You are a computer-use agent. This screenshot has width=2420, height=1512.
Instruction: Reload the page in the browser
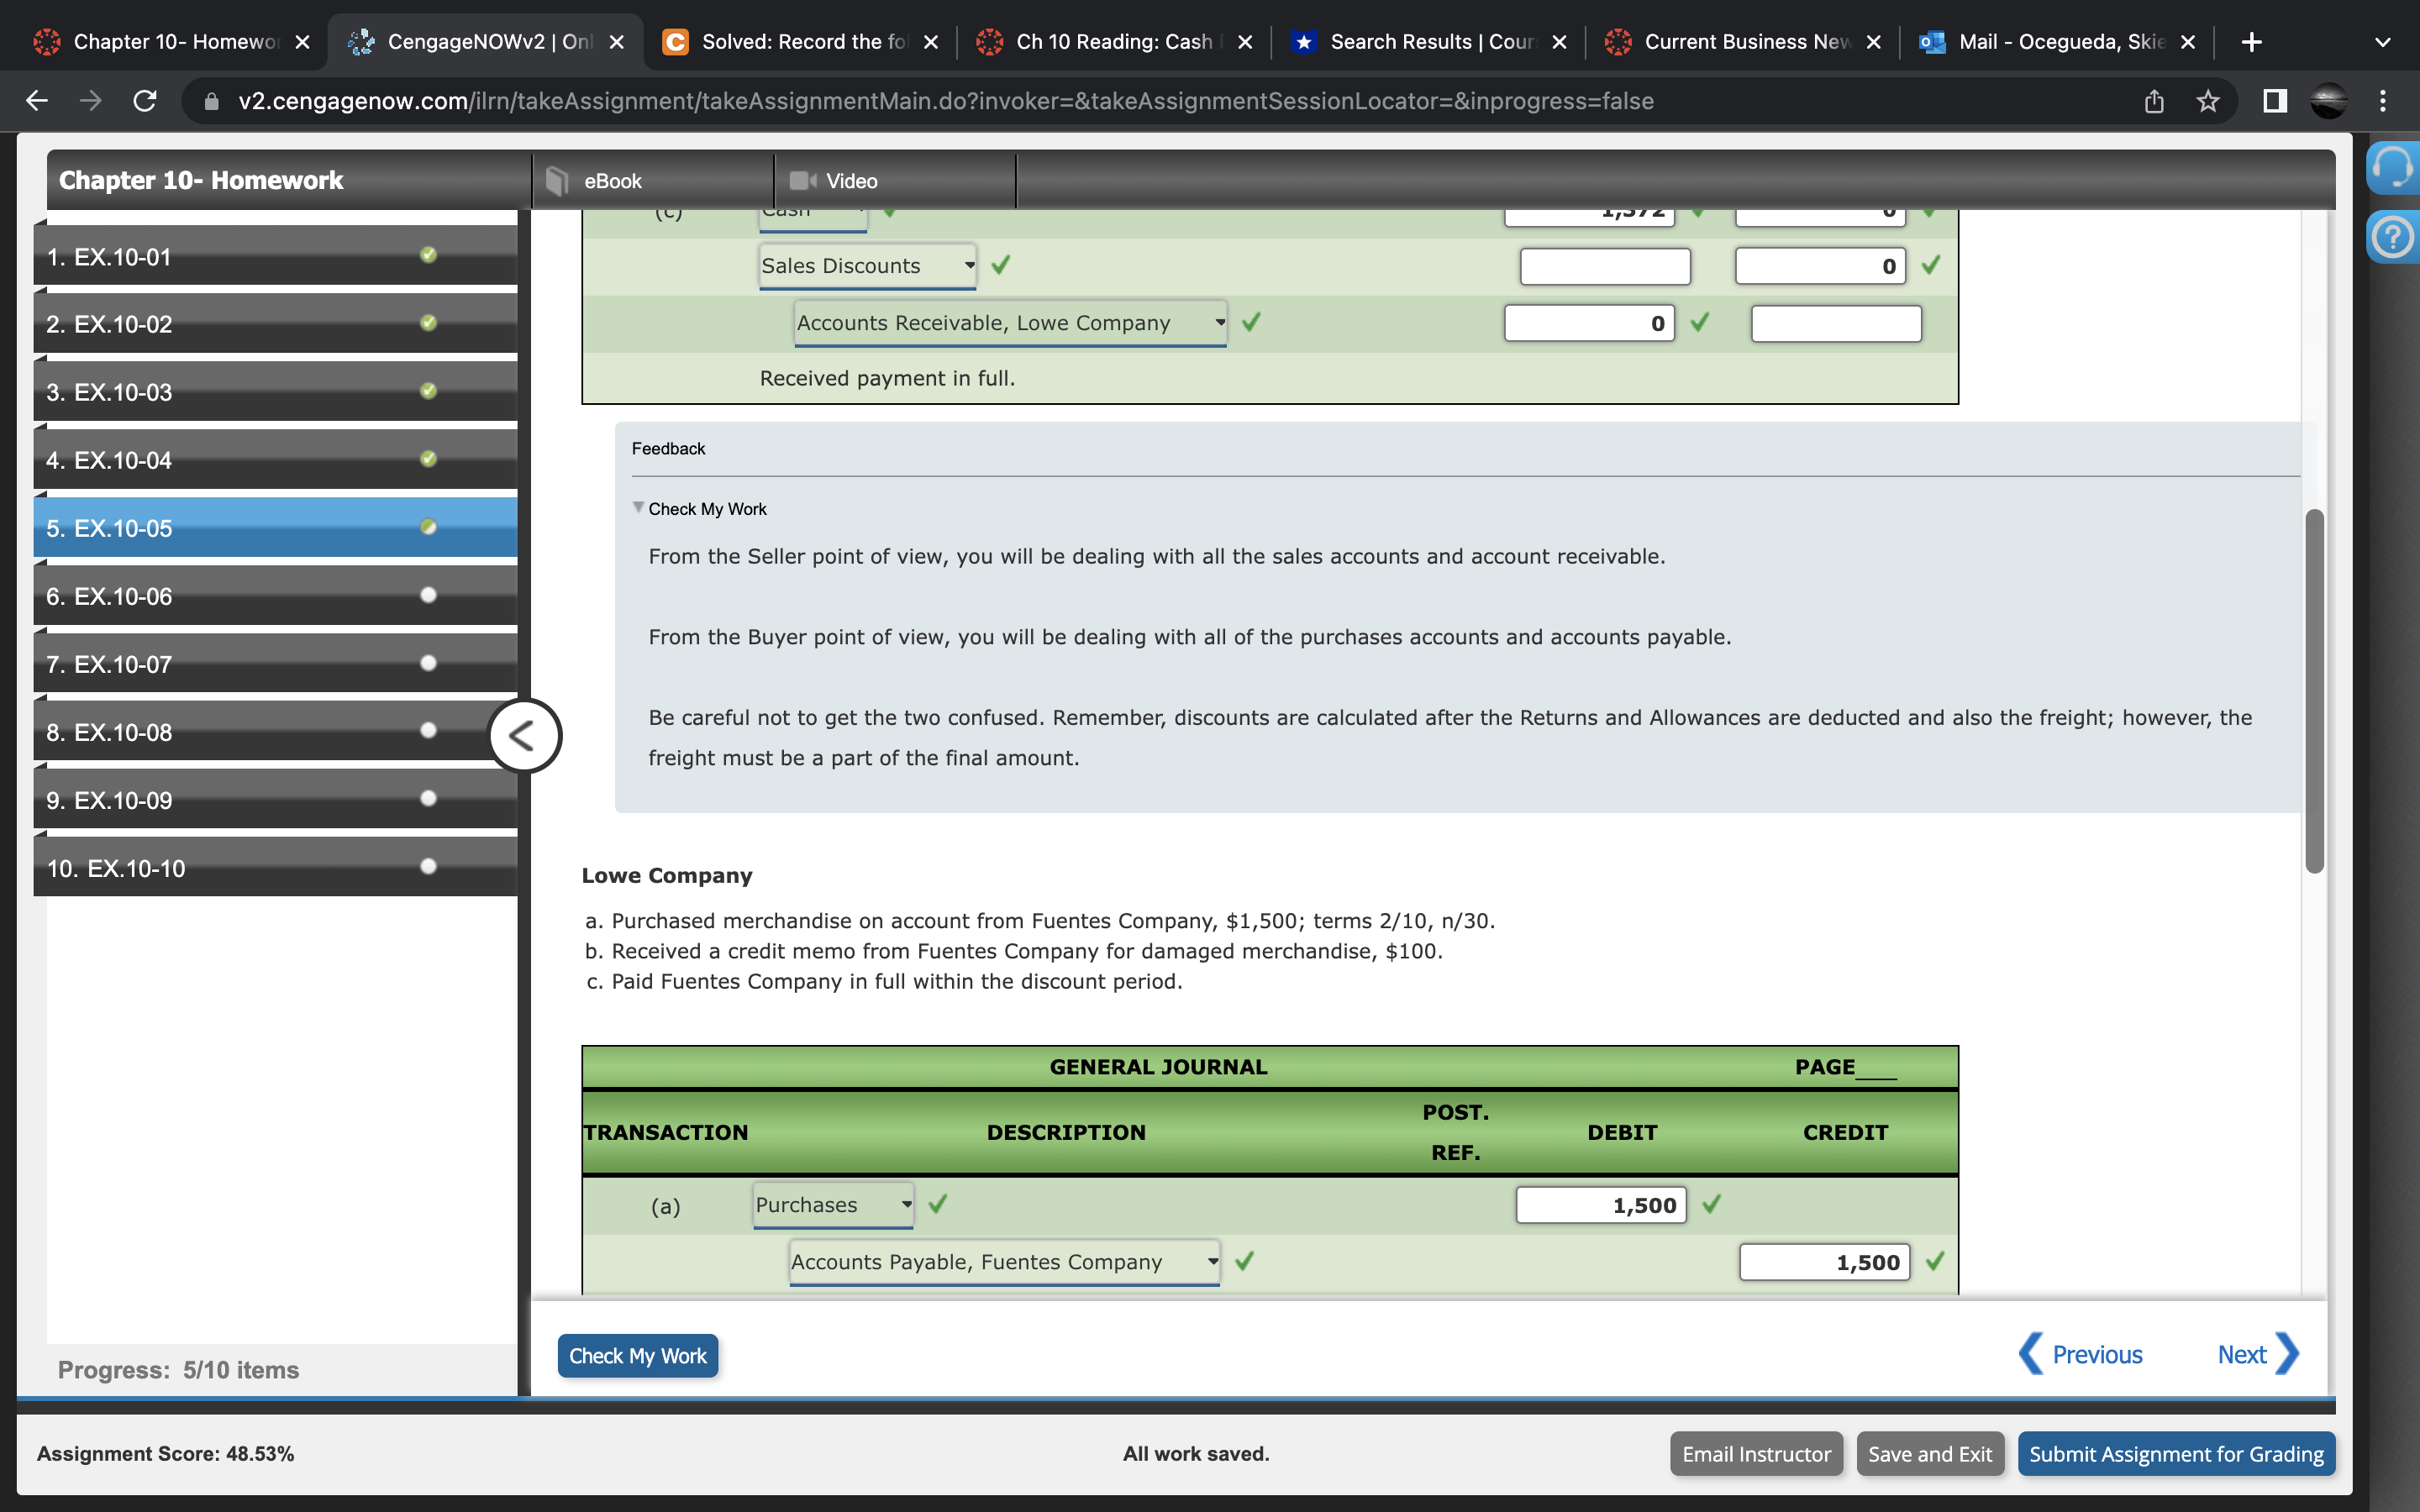(145, 101)
